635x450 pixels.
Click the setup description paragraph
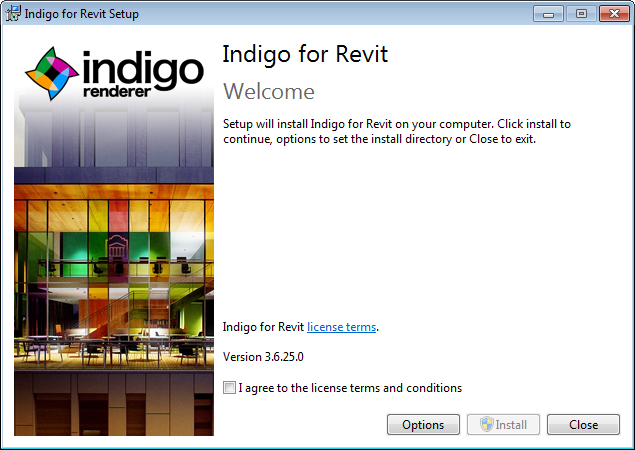397,131
